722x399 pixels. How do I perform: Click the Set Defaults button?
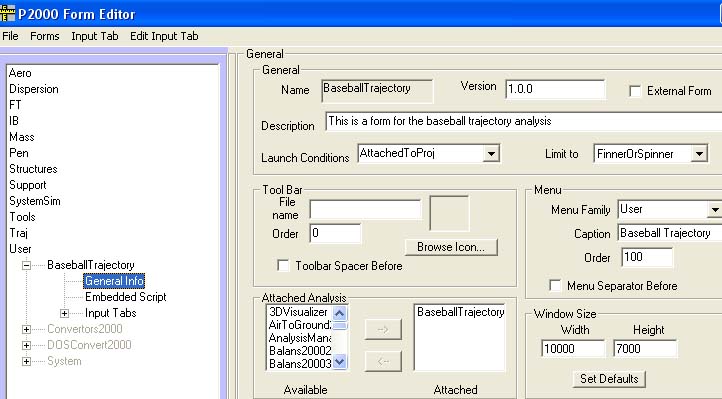point(609,379)
